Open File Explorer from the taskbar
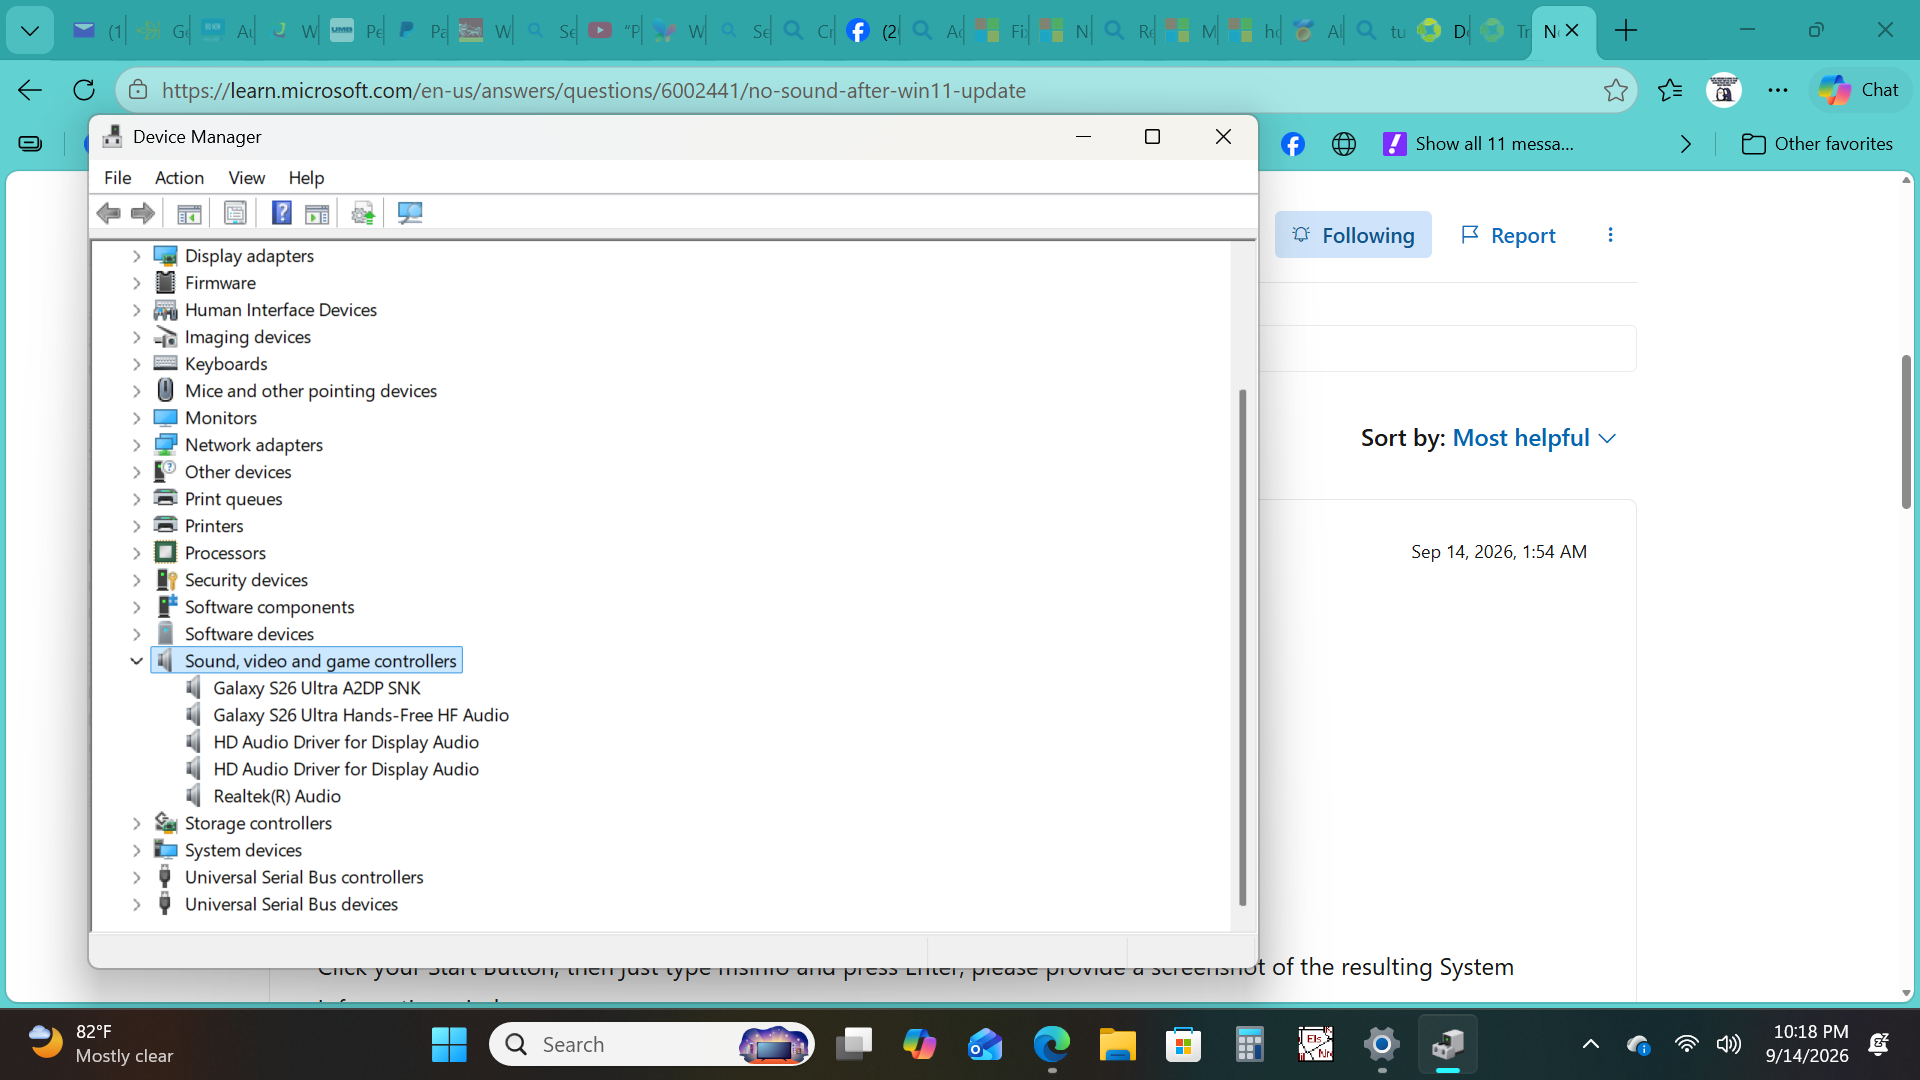This screenshot has width=1920, height=1080. (x=1117, y=1045)
